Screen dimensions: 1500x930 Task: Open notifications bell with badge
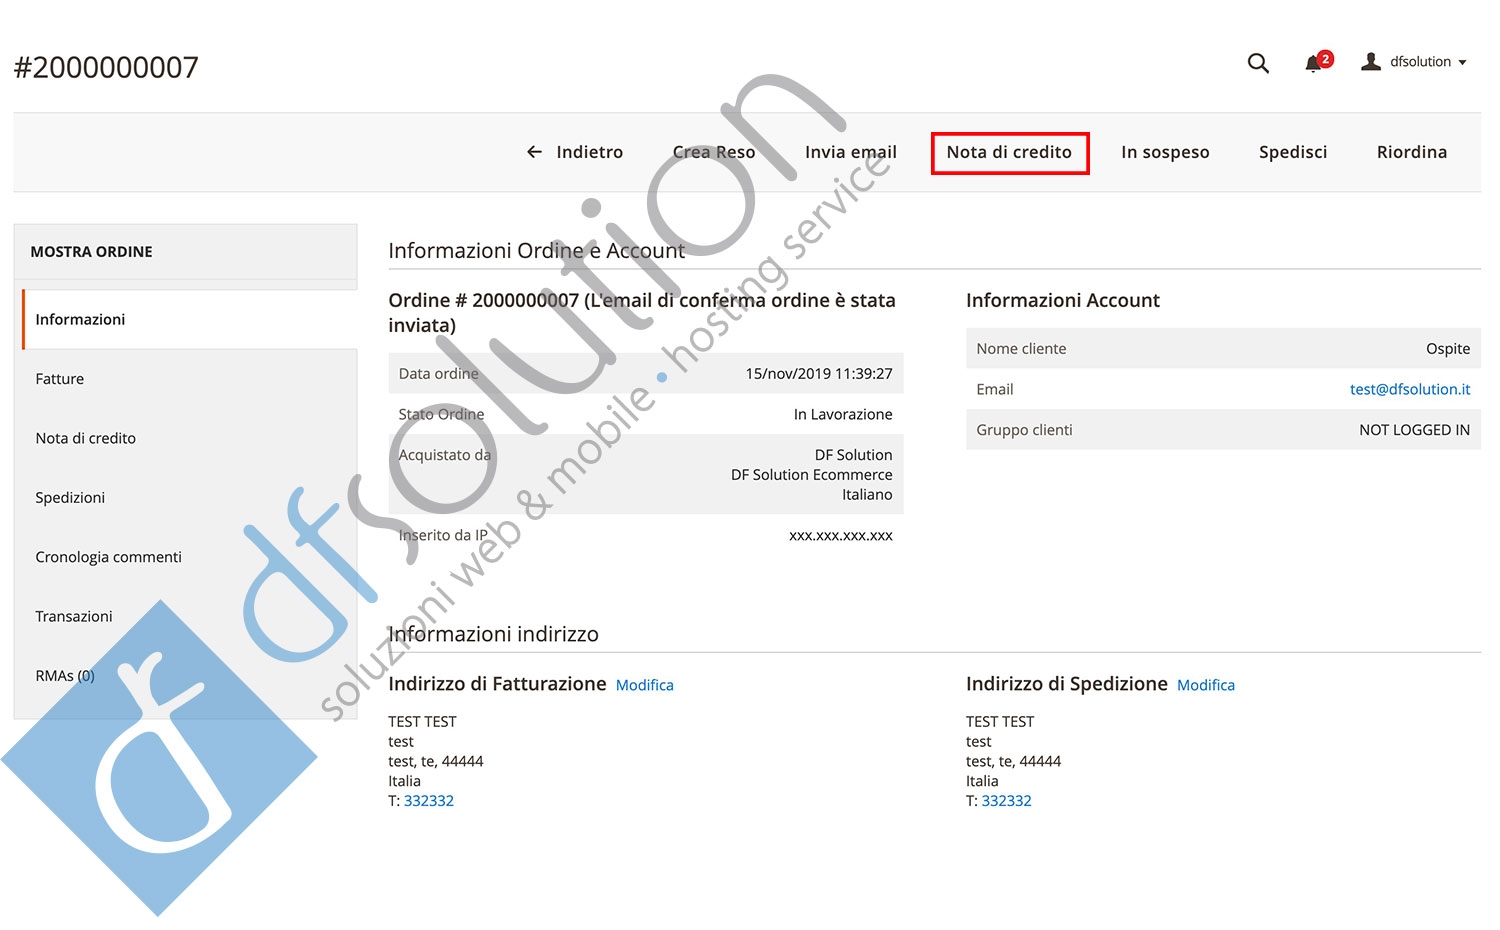[x=1318, y=62]
